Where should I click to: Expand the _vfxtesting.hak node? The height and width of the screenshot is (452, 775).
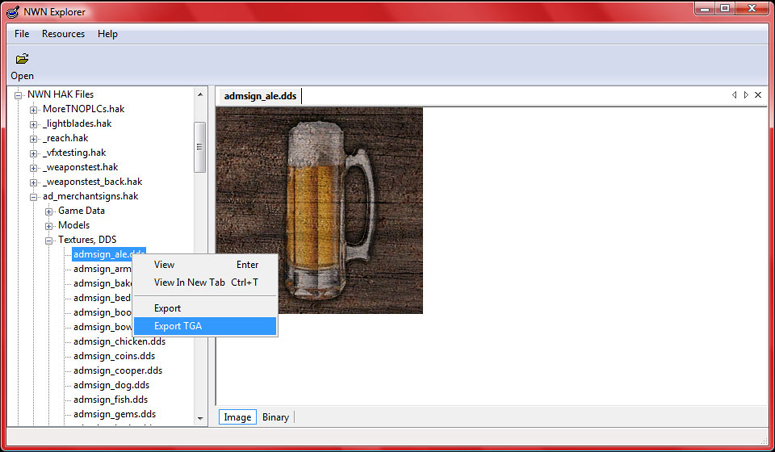[34, 153]
